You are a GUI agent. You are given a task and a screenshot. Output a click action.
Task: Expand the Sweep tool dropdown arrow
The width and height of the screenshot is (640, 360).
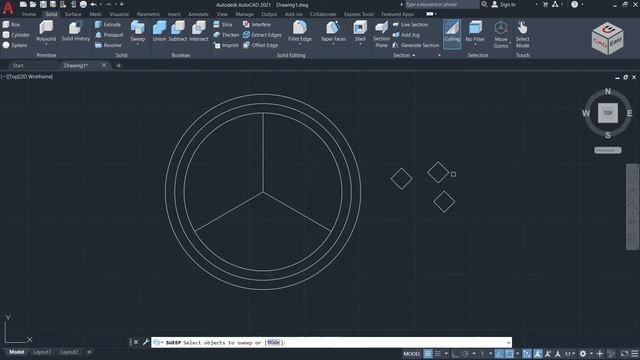[138, 44]
